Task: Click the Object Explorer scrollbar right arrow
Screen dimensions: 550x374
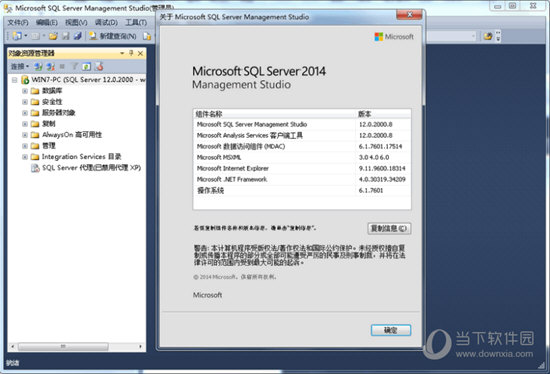Action: coord(140,347)
